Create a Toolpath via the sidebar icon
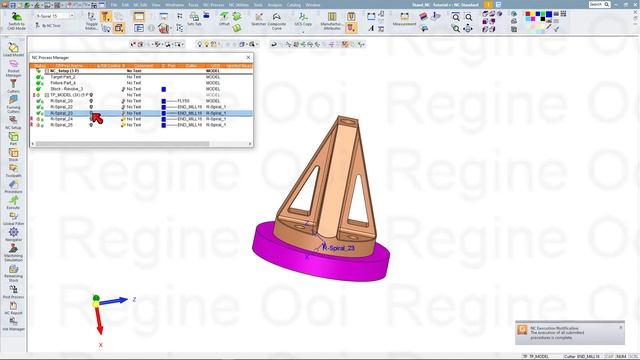Viewport: 640px width, 360px height. coord(13,170)
